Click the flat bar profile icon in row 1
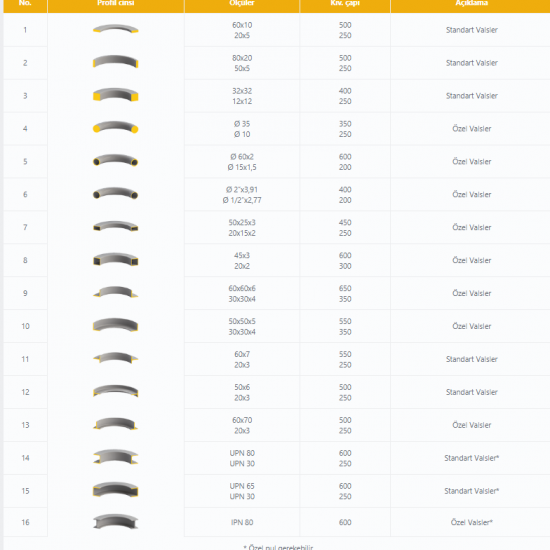Viewport: 550px width, 550px height. pyautogui.click(x=115, y=29)
